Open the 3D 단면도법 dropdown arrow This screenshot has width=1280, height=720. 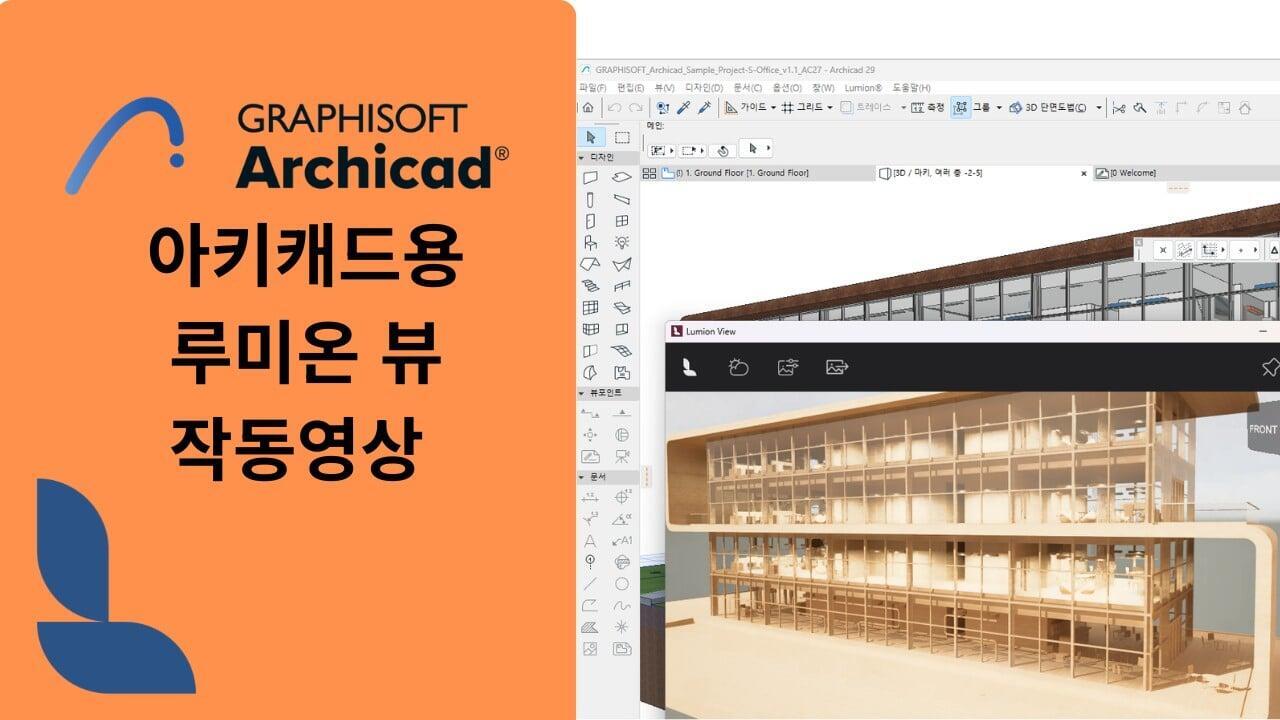pyautogui.click(x=1098, y=108)
